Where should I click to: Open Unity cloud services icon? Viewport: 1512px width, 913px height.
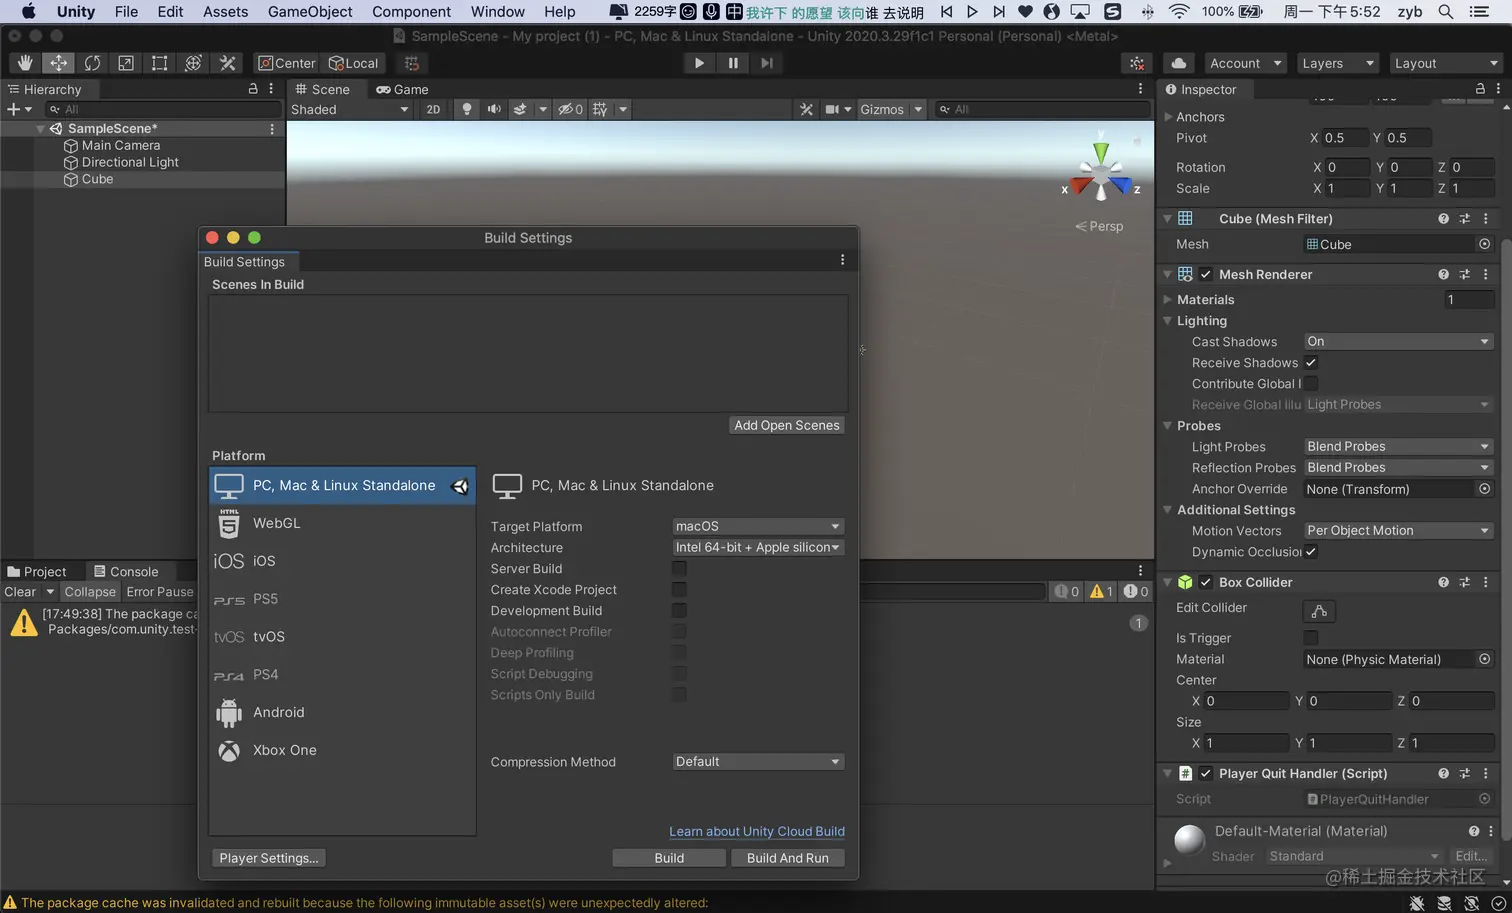coord(1179,63)
